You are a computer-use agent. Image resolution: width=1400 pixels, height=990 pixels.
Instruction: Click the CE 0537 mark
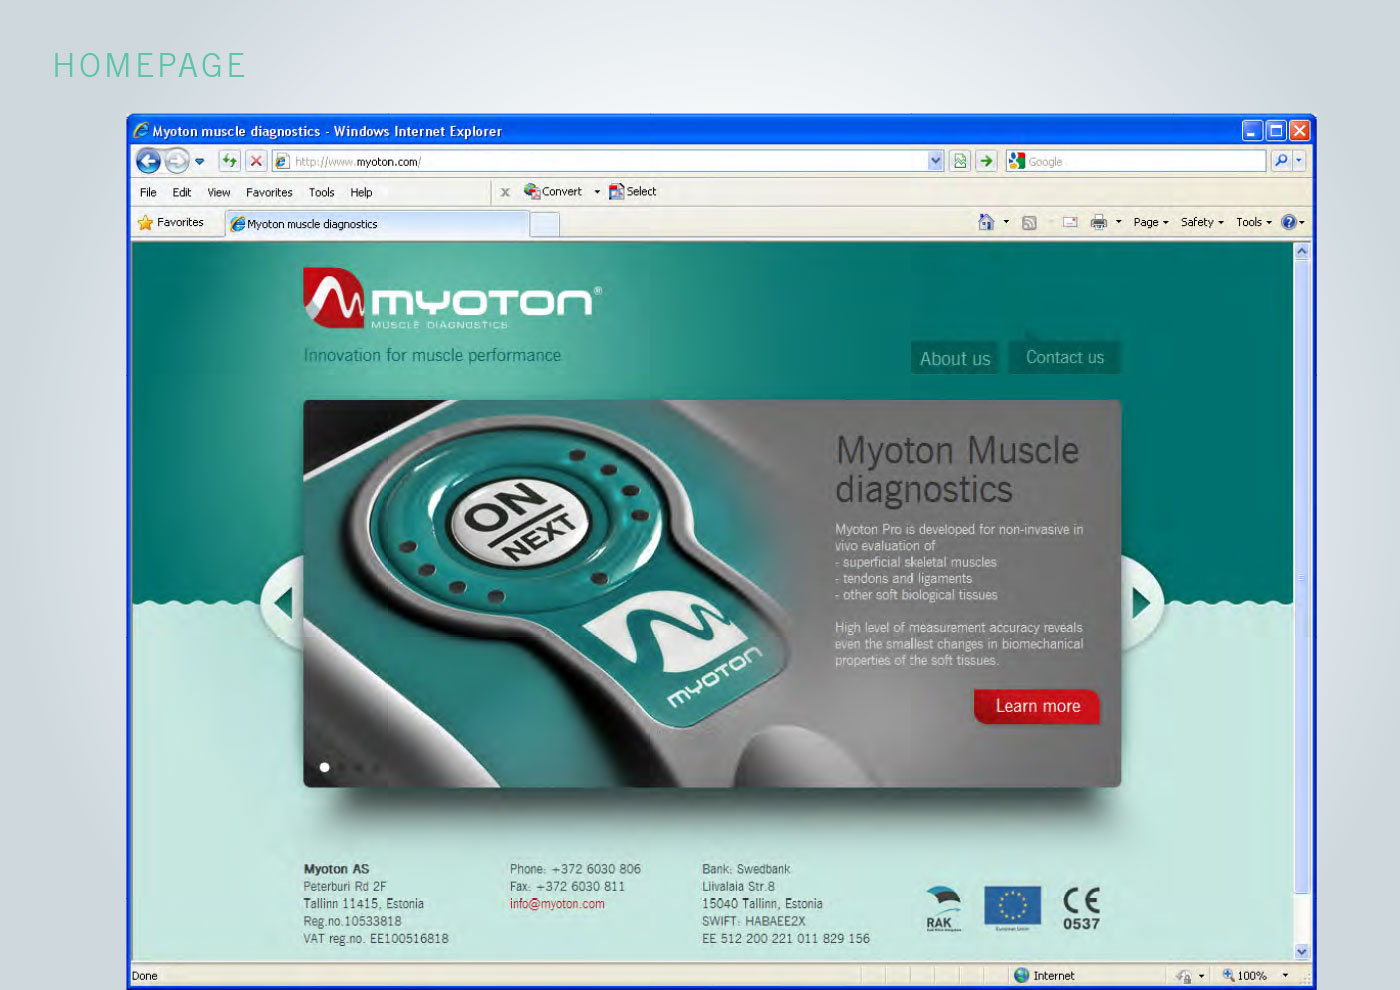click(1081, 908)
